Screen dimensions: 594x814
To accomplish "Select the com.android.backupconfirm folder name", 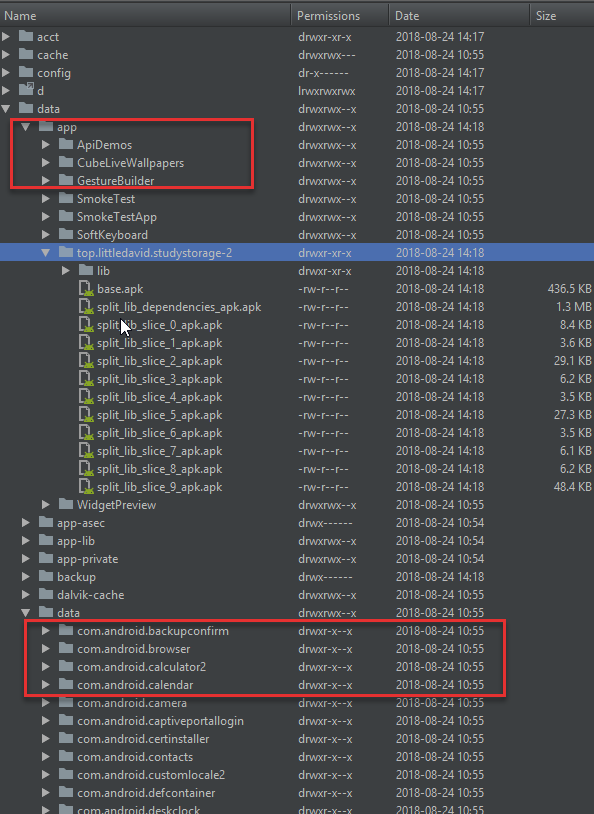I will 153,631.
